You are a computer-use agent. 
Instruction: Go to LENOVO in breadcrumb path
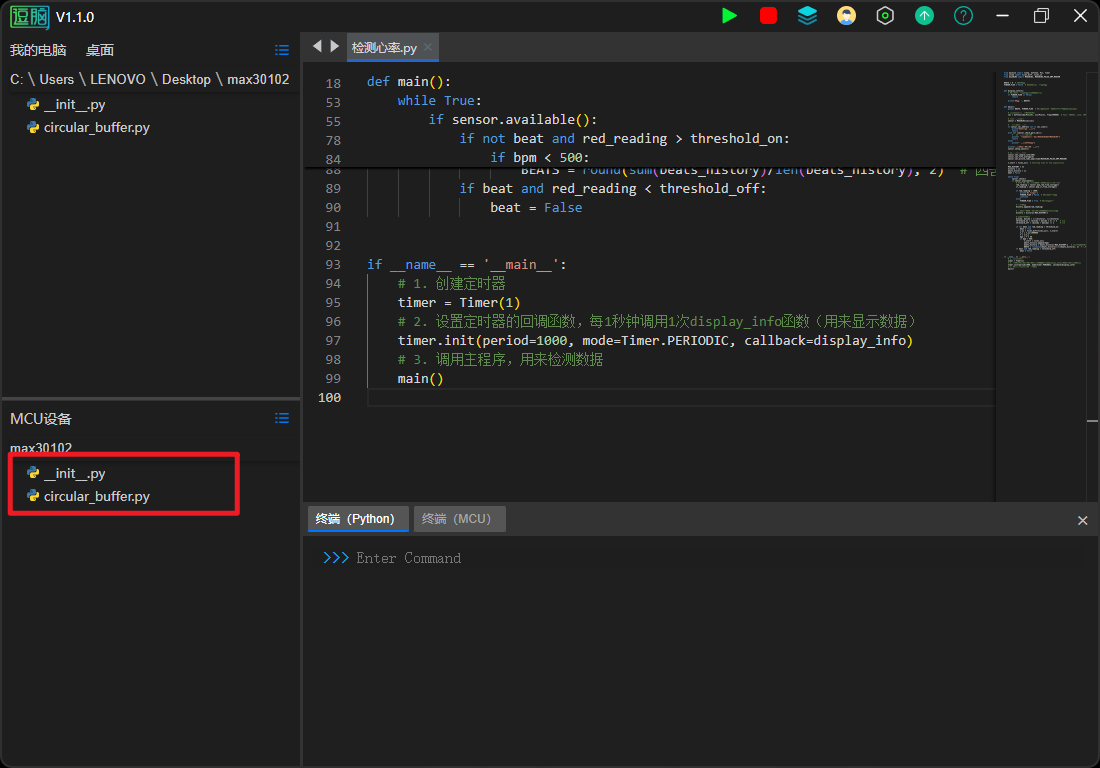pyautogui.click(x=118, y=79)
